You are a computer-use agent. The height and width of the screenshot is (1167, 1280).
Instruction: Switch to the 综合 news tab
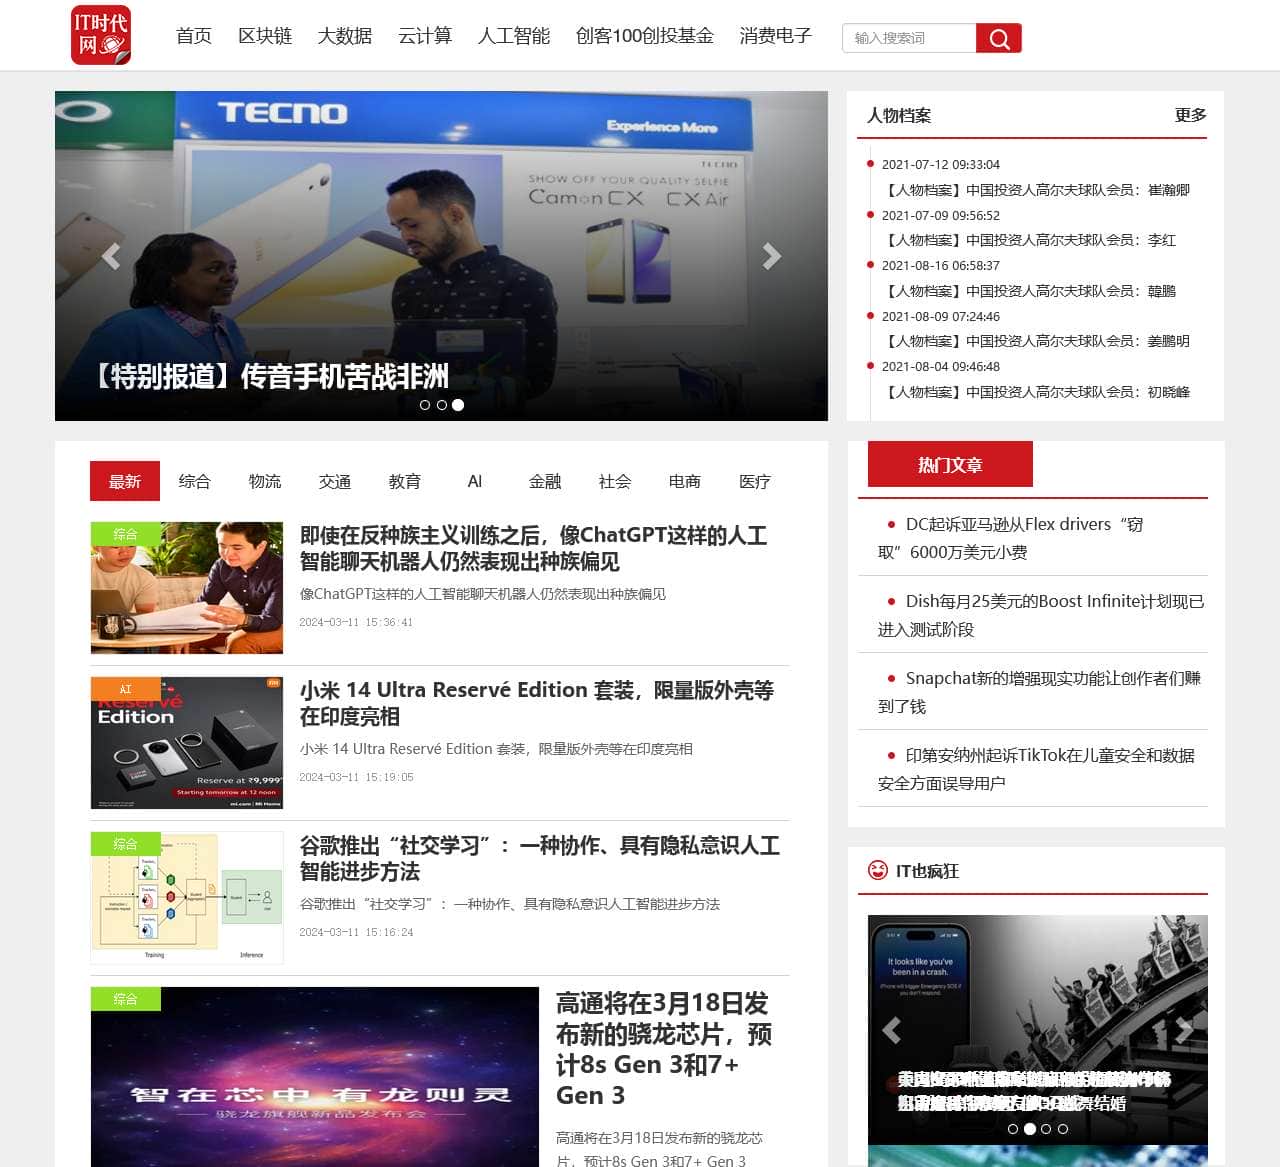pyautogui.click(x=195, y=481)
